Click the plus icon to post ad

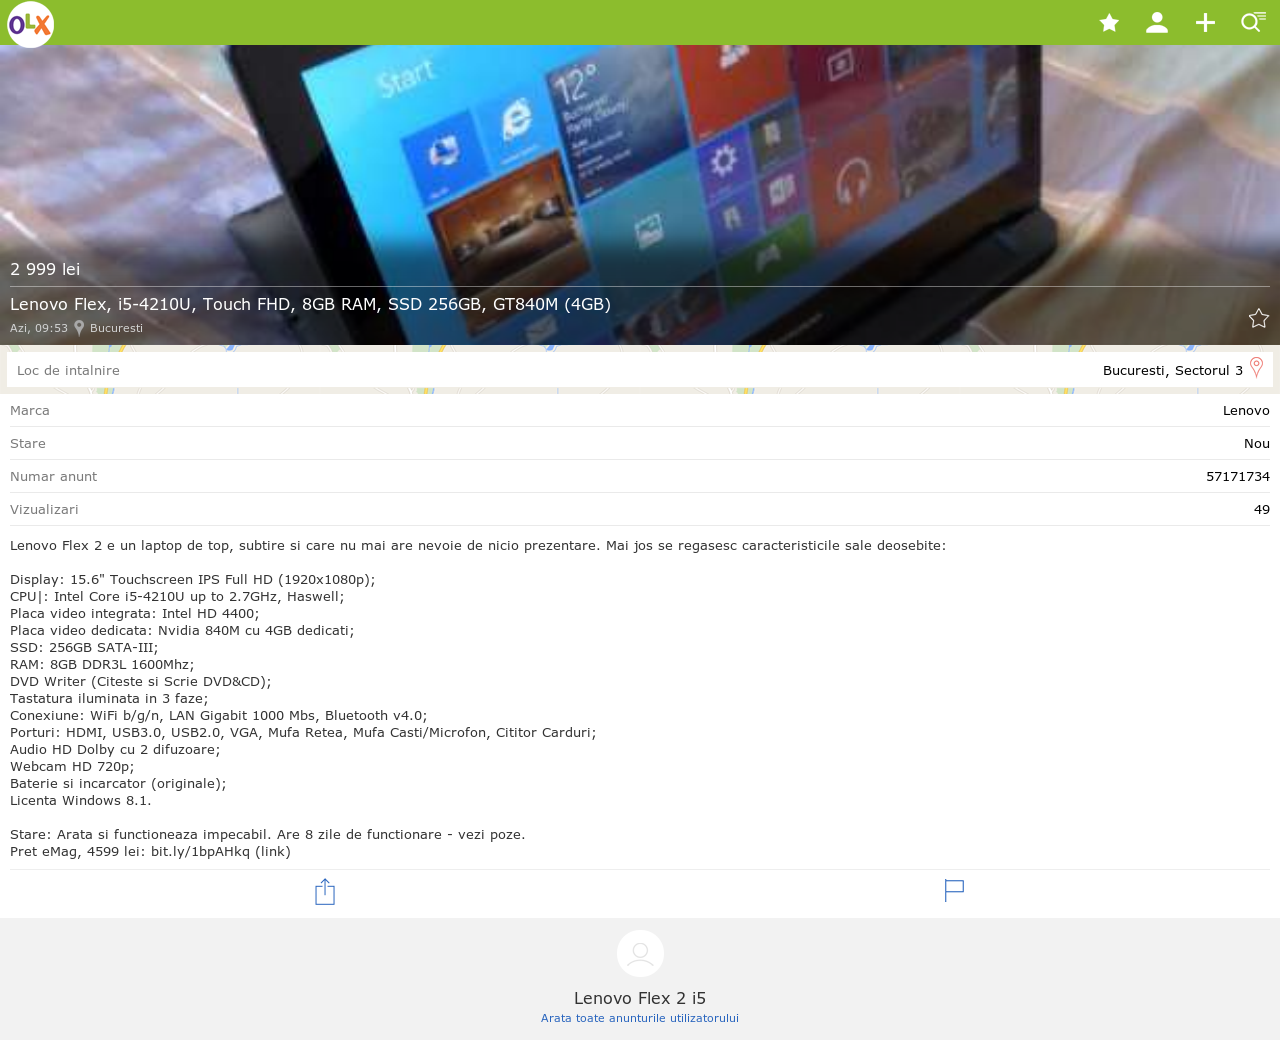tap(1205, 23)
